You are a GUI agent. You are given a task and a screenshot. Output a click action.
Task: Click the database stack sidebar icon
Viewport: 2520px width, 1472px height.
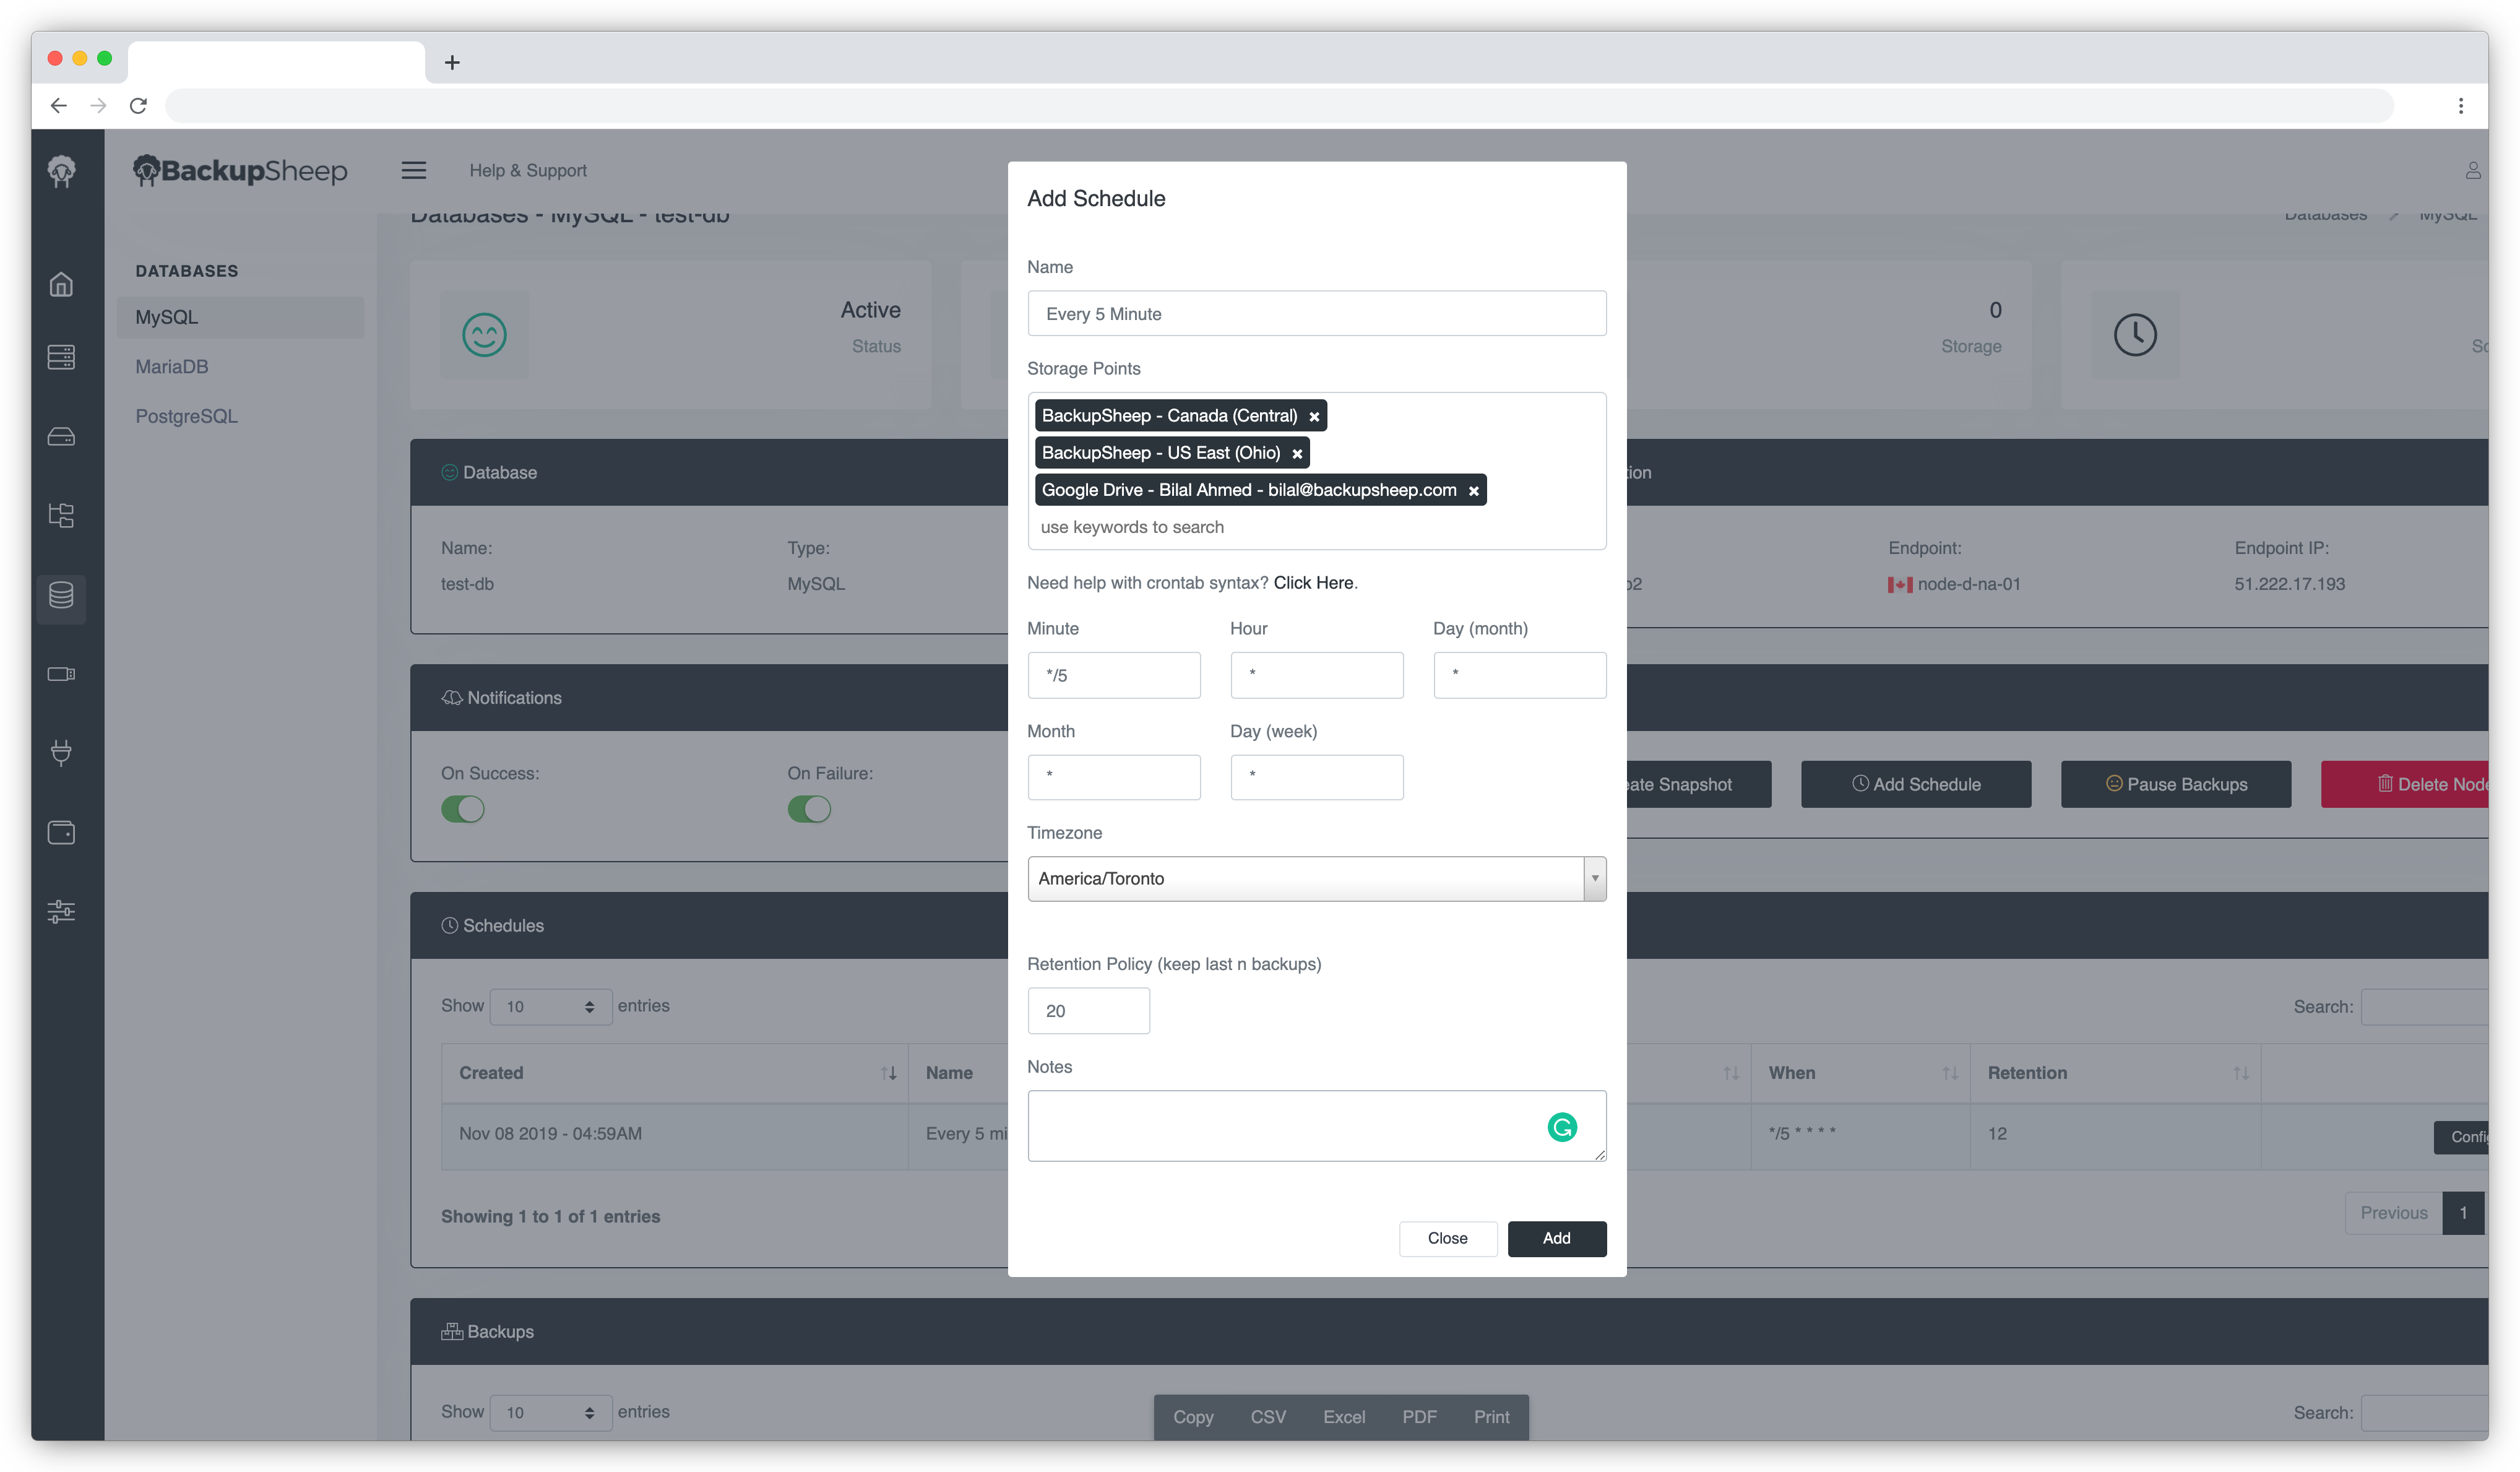(x=61, y=596)
